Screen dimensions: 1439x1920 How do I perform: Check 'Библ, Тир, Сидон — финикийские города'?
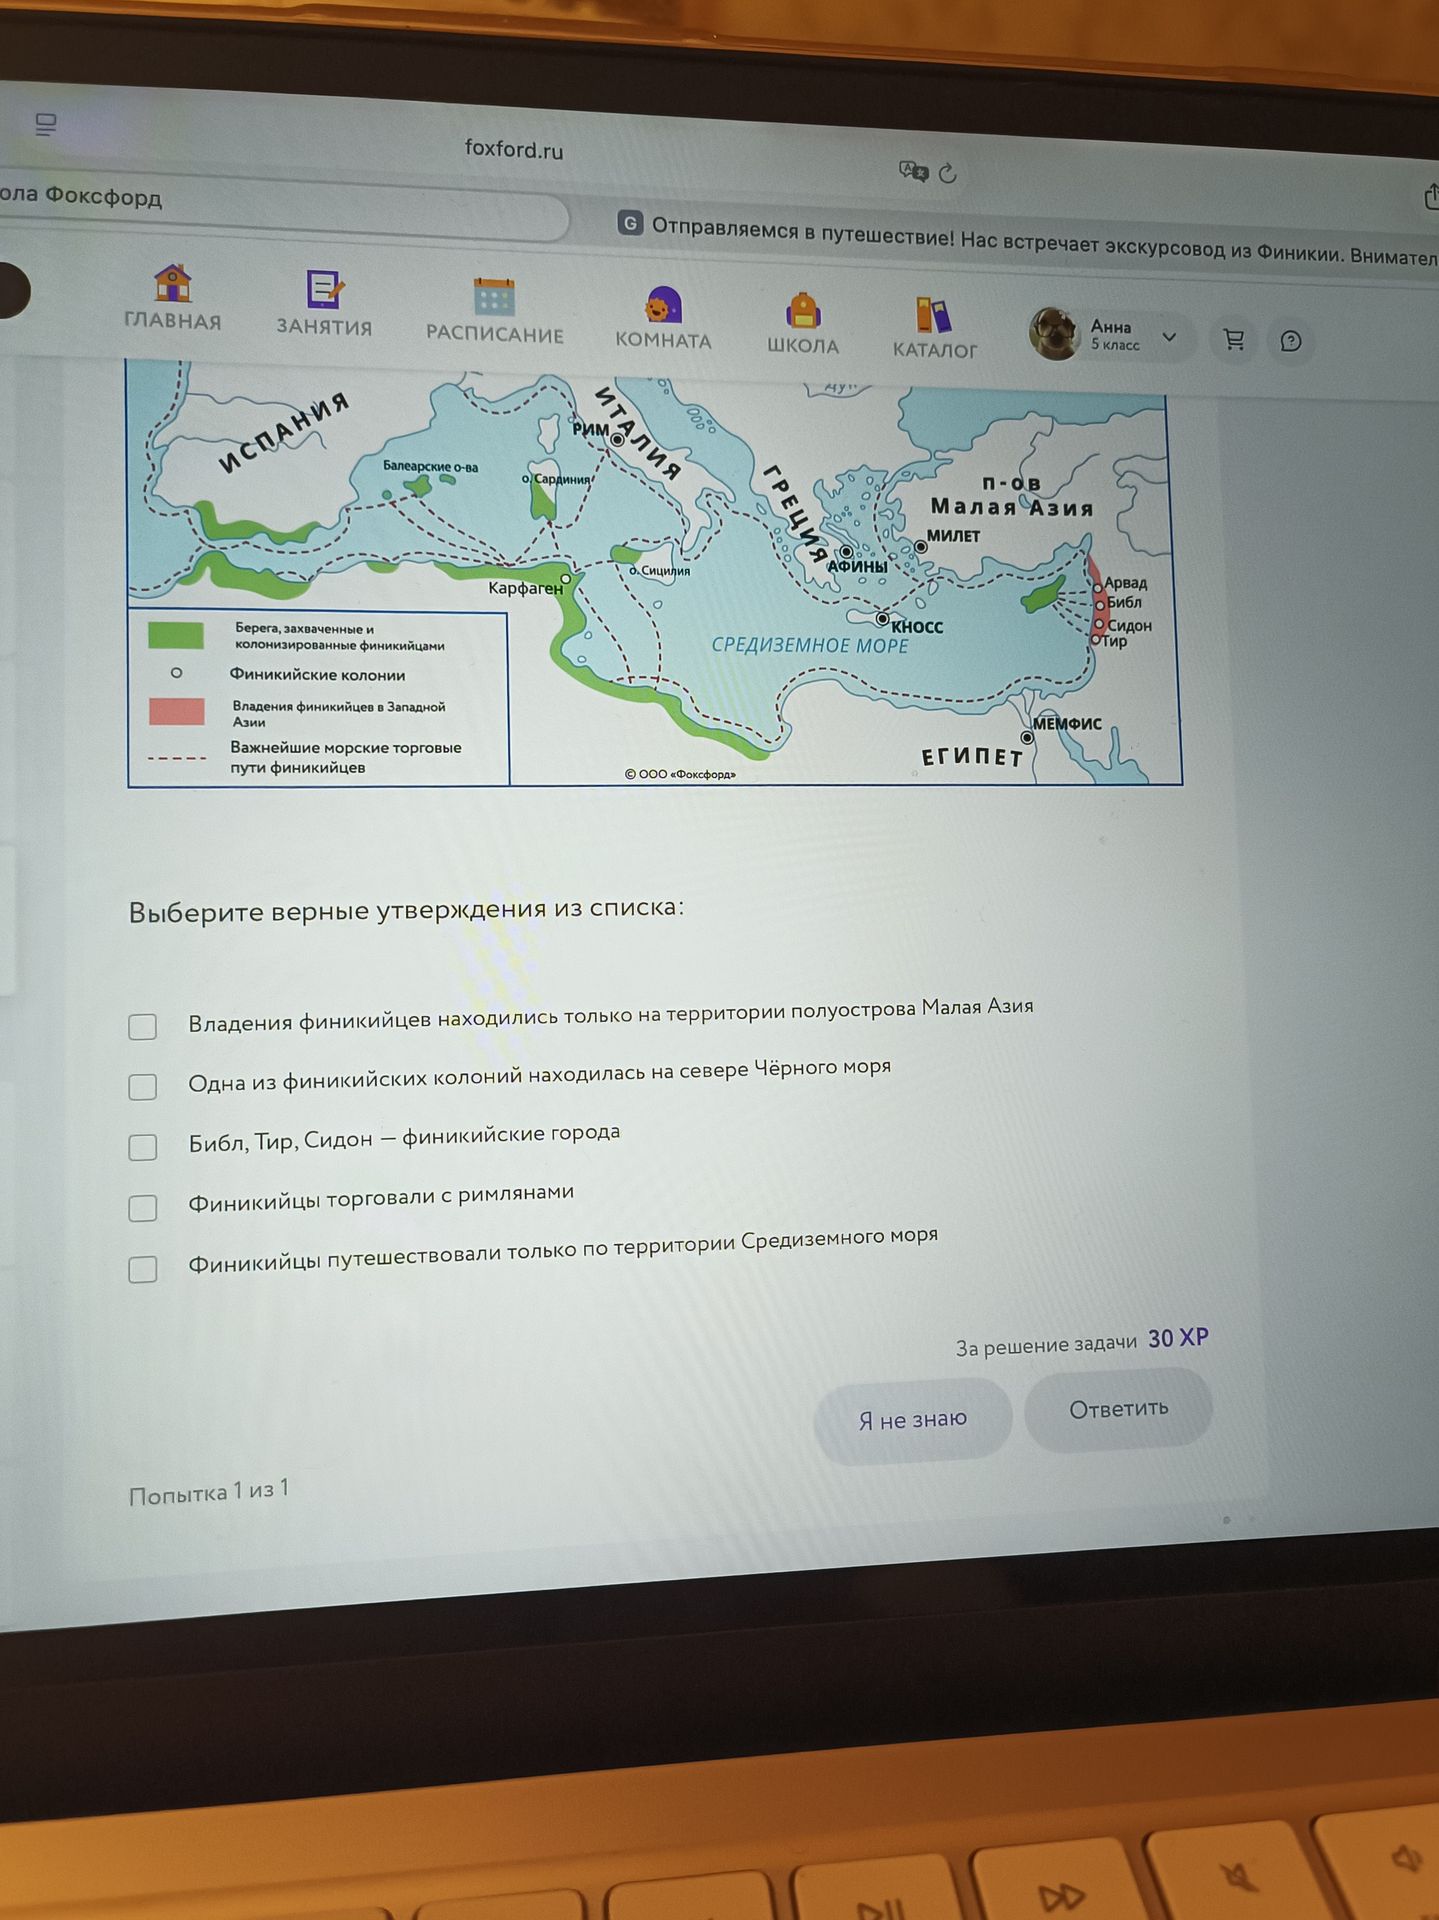point(143,1146)
